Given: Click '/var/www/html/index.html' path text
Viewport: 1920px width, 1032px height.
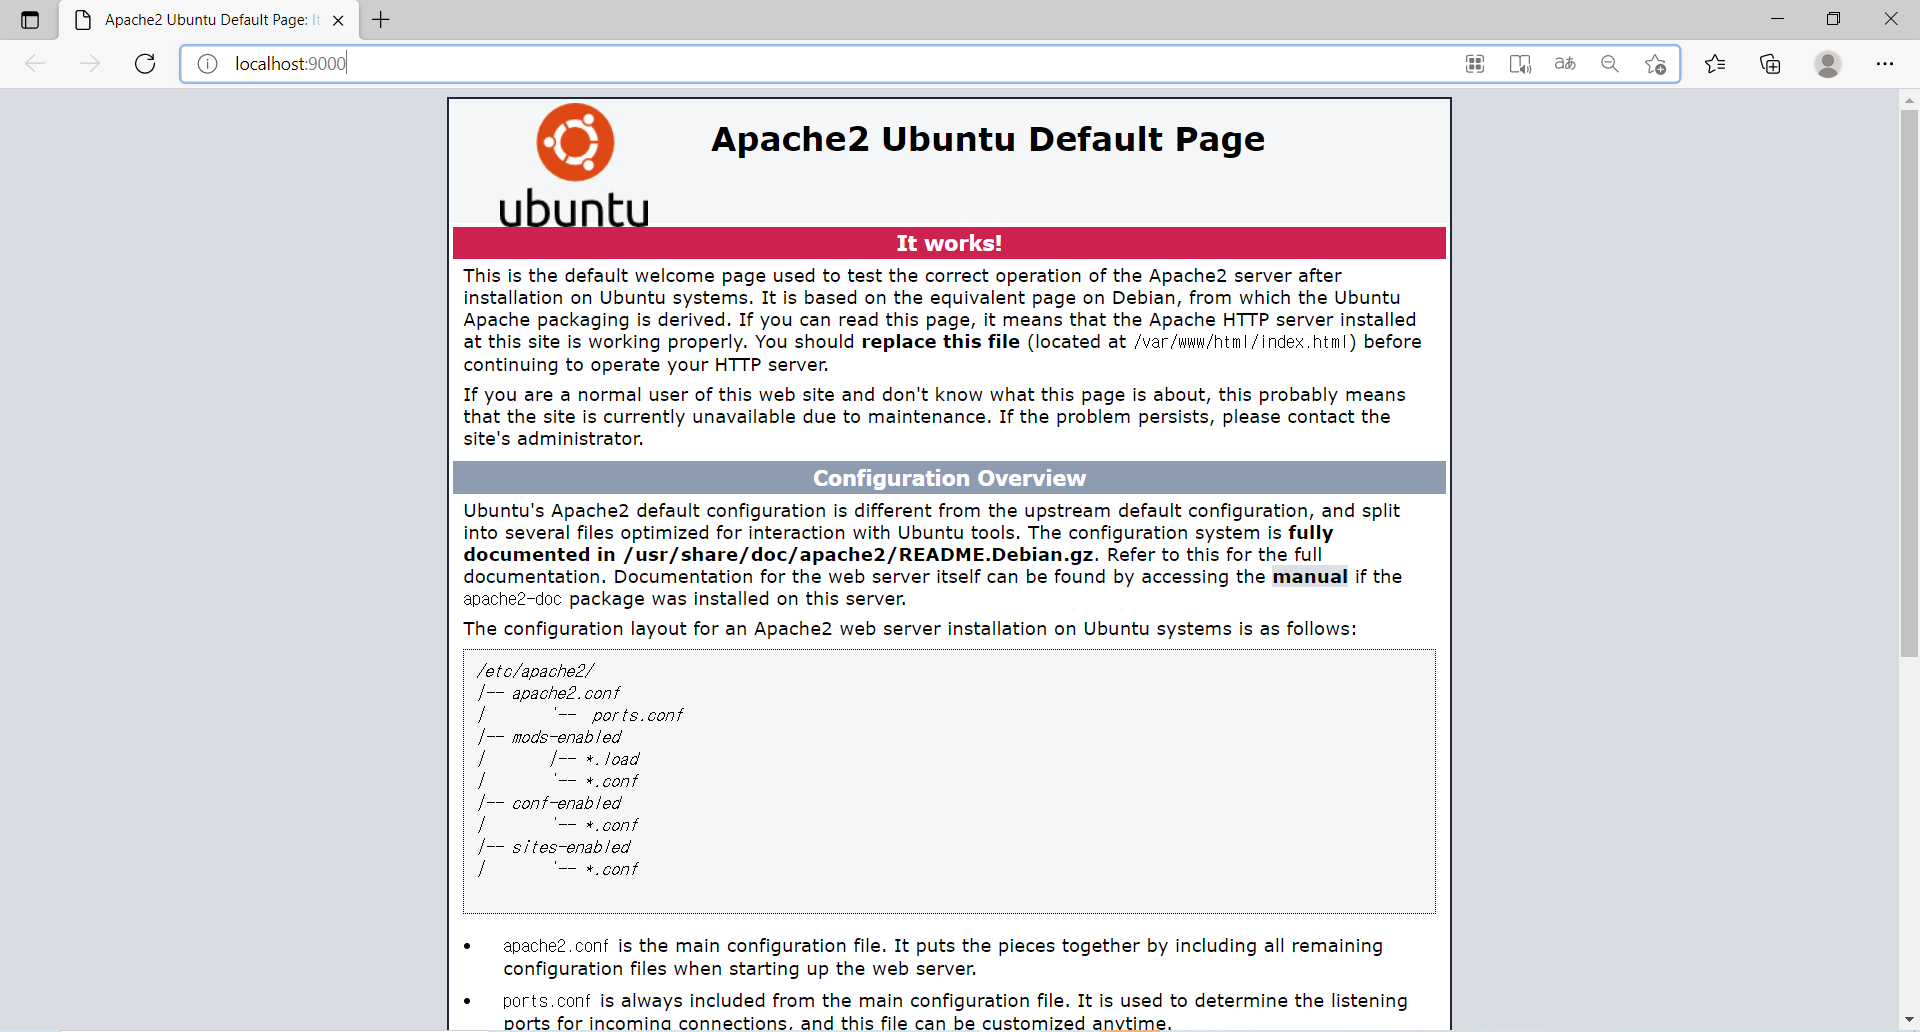Looking at the screenshot, I should [x=1243, y=342].
